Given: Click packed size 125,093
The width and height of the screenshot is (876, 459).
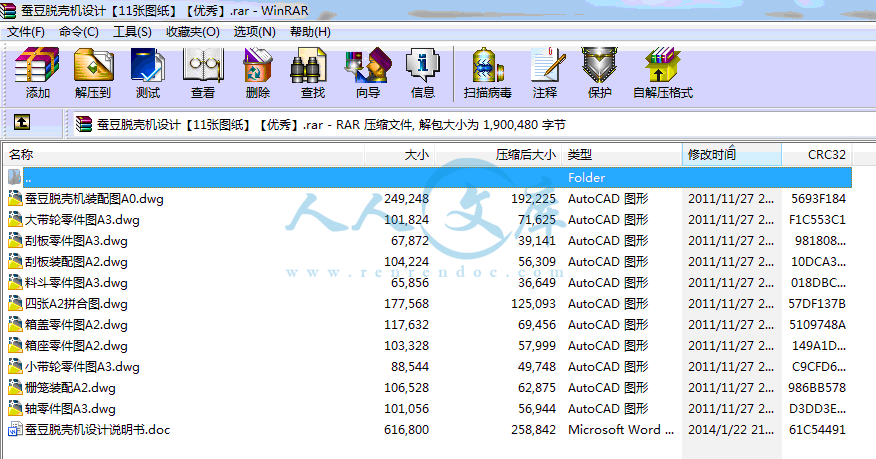Looking at the screenshot, I should point(533,304).
